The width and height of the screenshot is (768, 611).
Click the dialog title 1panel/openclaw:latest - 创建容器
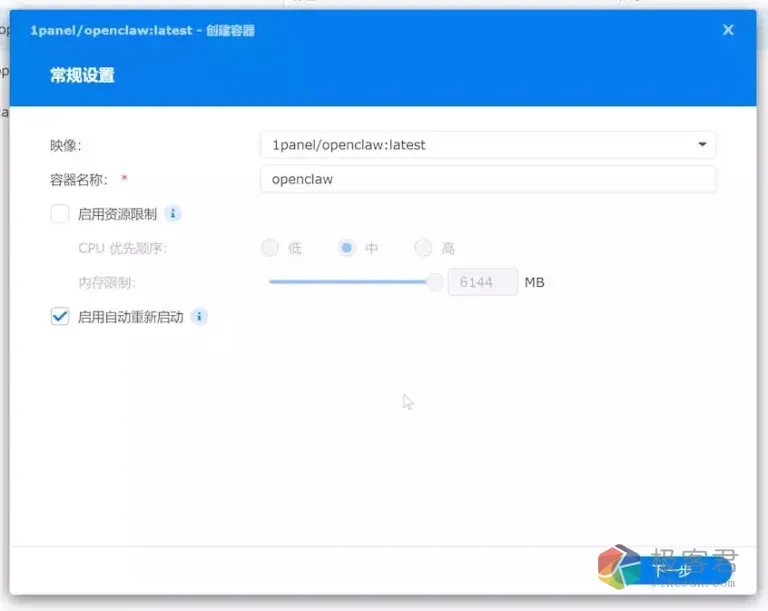coord(142,31)
